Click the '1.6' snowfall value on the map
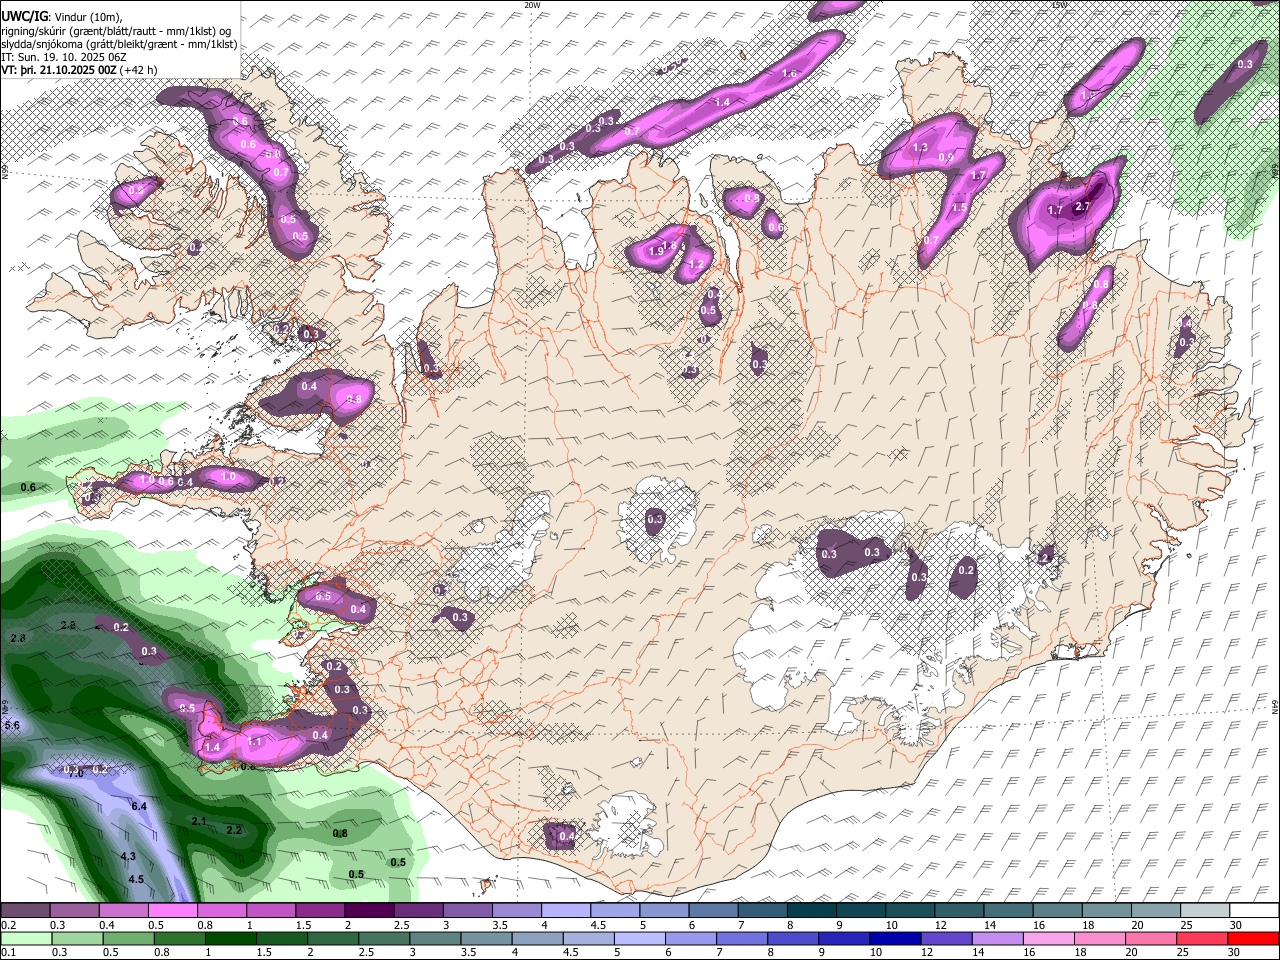The width and height of the screenshot is (1280, 960). [789, 74]
